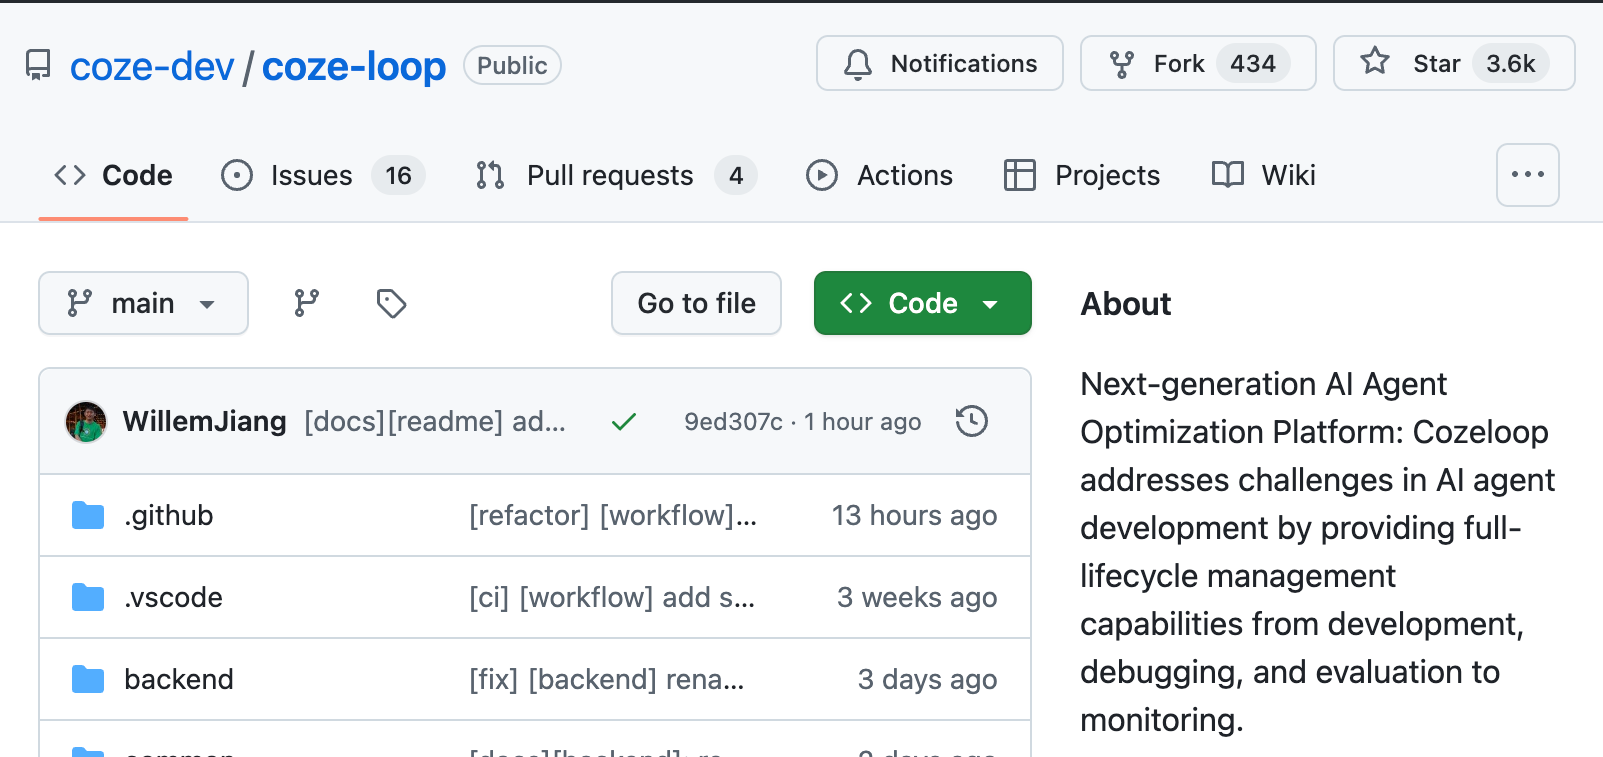The width and height of the screenshot is (1603, 757).
Task: Open the green Code dropdown button
Action: (x=923, y=303)
